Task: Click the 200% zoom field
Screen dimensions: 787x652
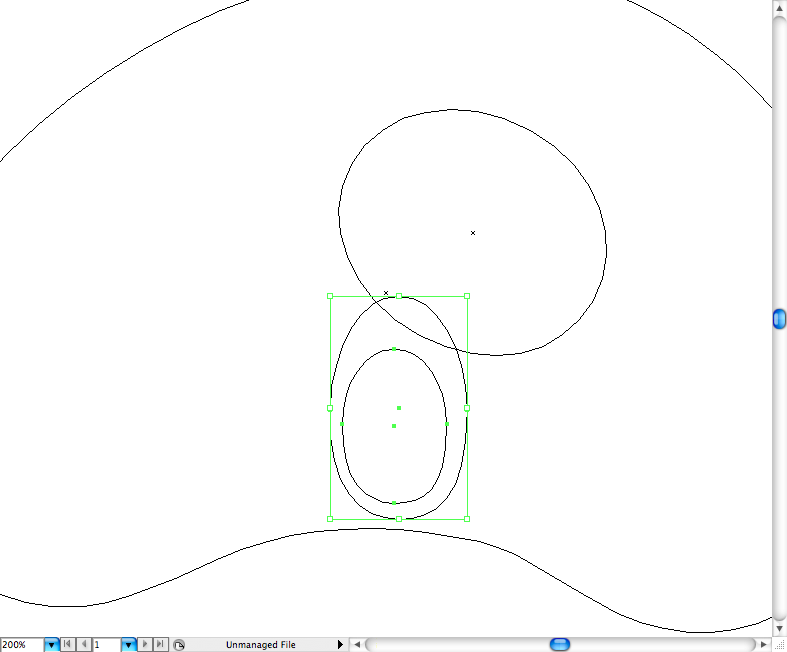Action: [21, 645]
